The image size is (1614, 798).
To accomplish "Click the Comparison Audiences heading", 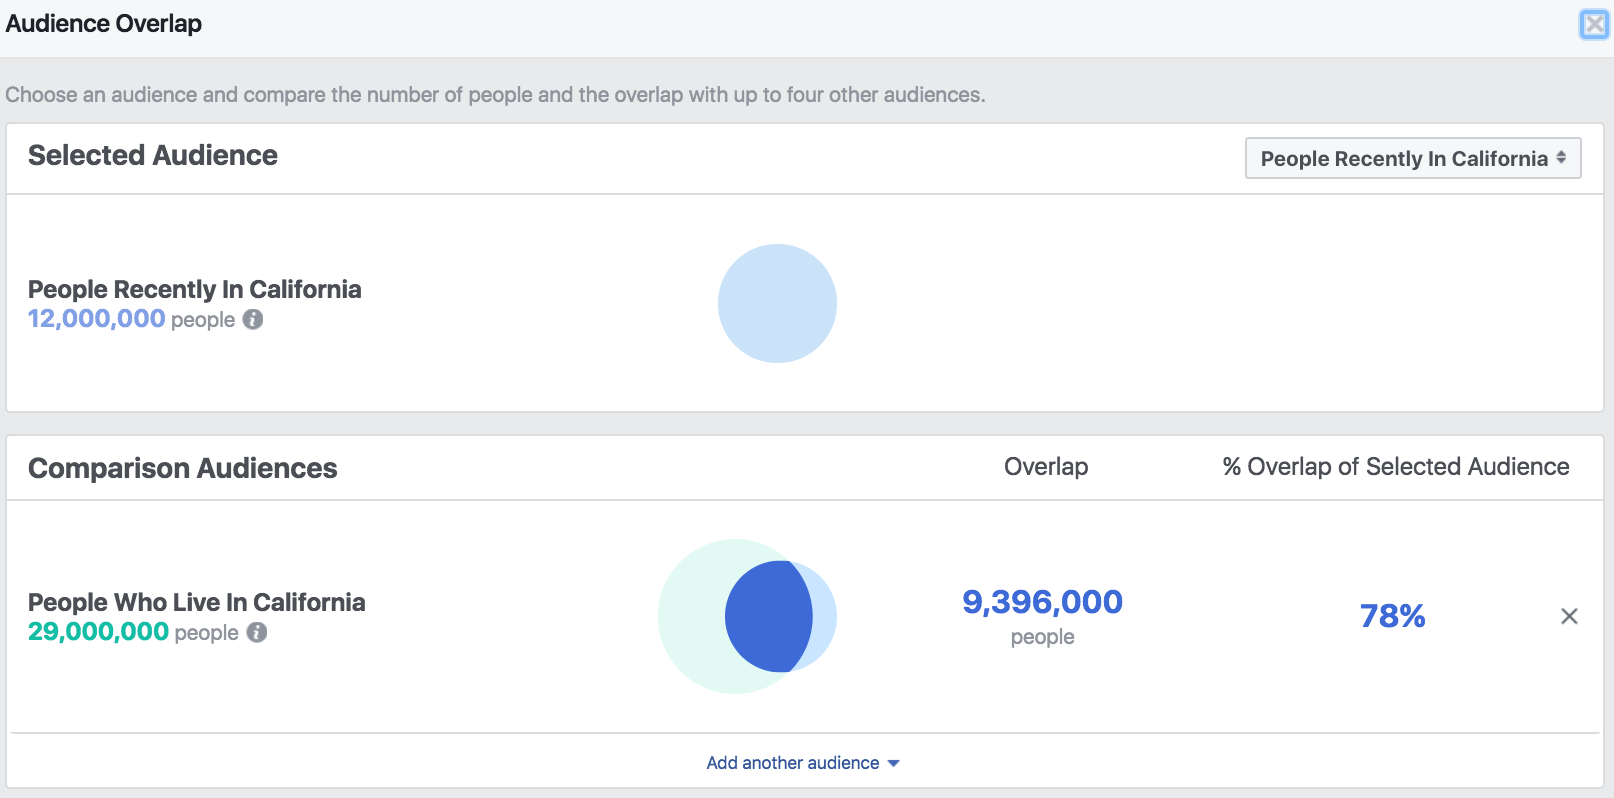I will pyautogui.click(x=183, y=468).
